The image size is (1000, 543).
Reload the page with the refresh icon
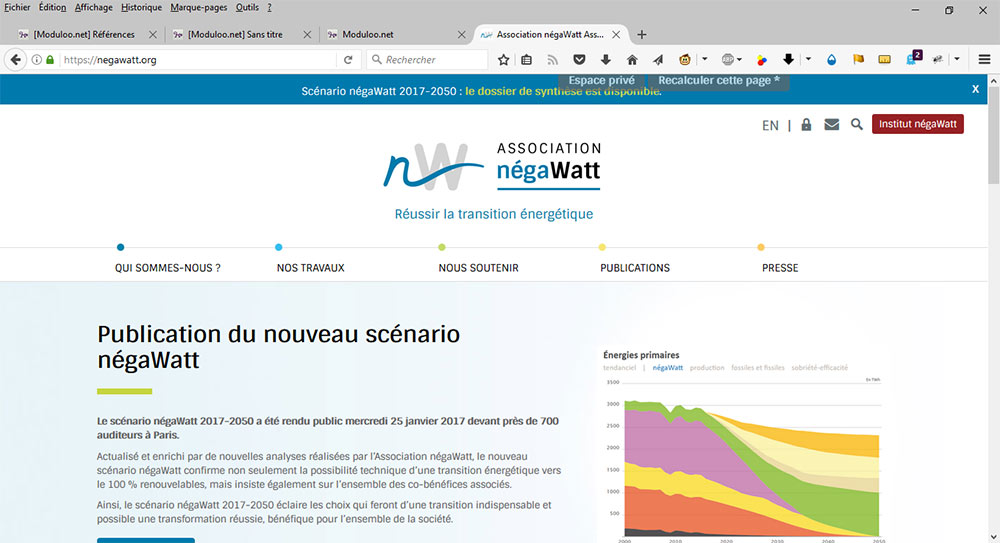point(348,59)
